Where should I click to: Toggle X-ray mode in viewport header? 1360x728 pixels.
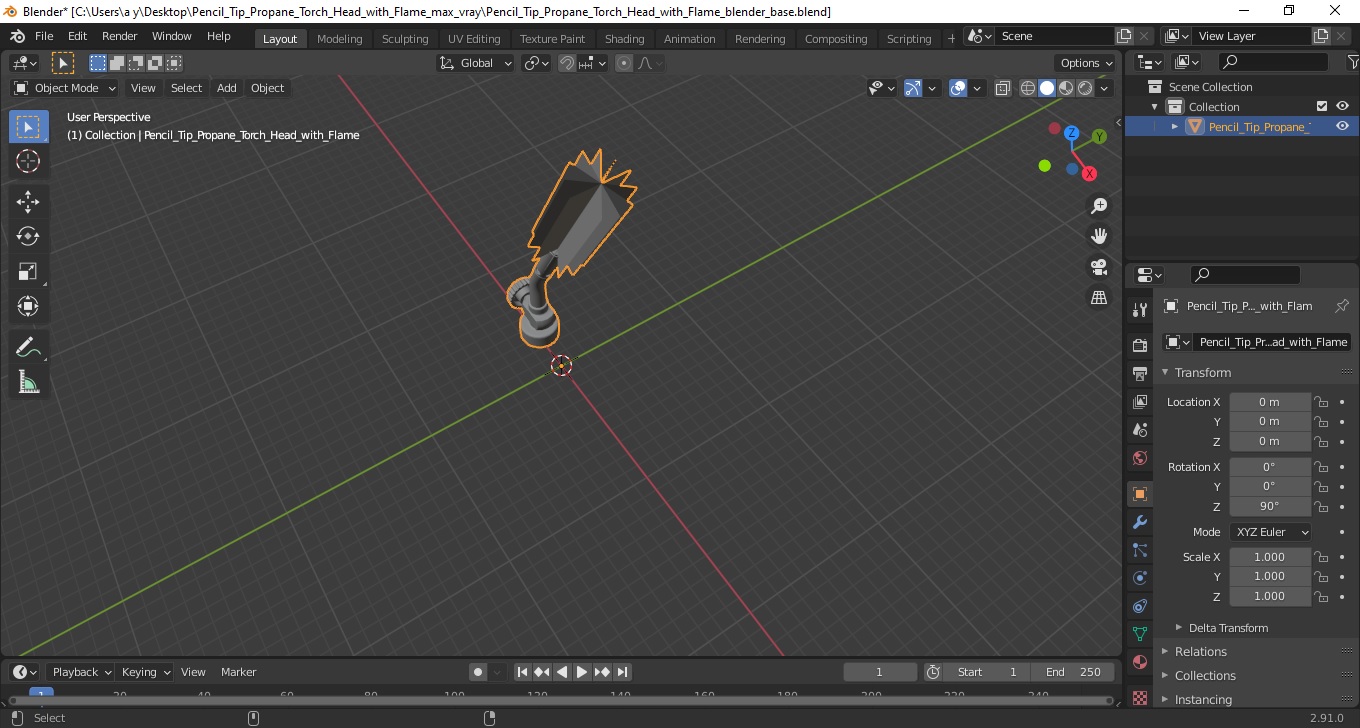(x=1003, y=88)
